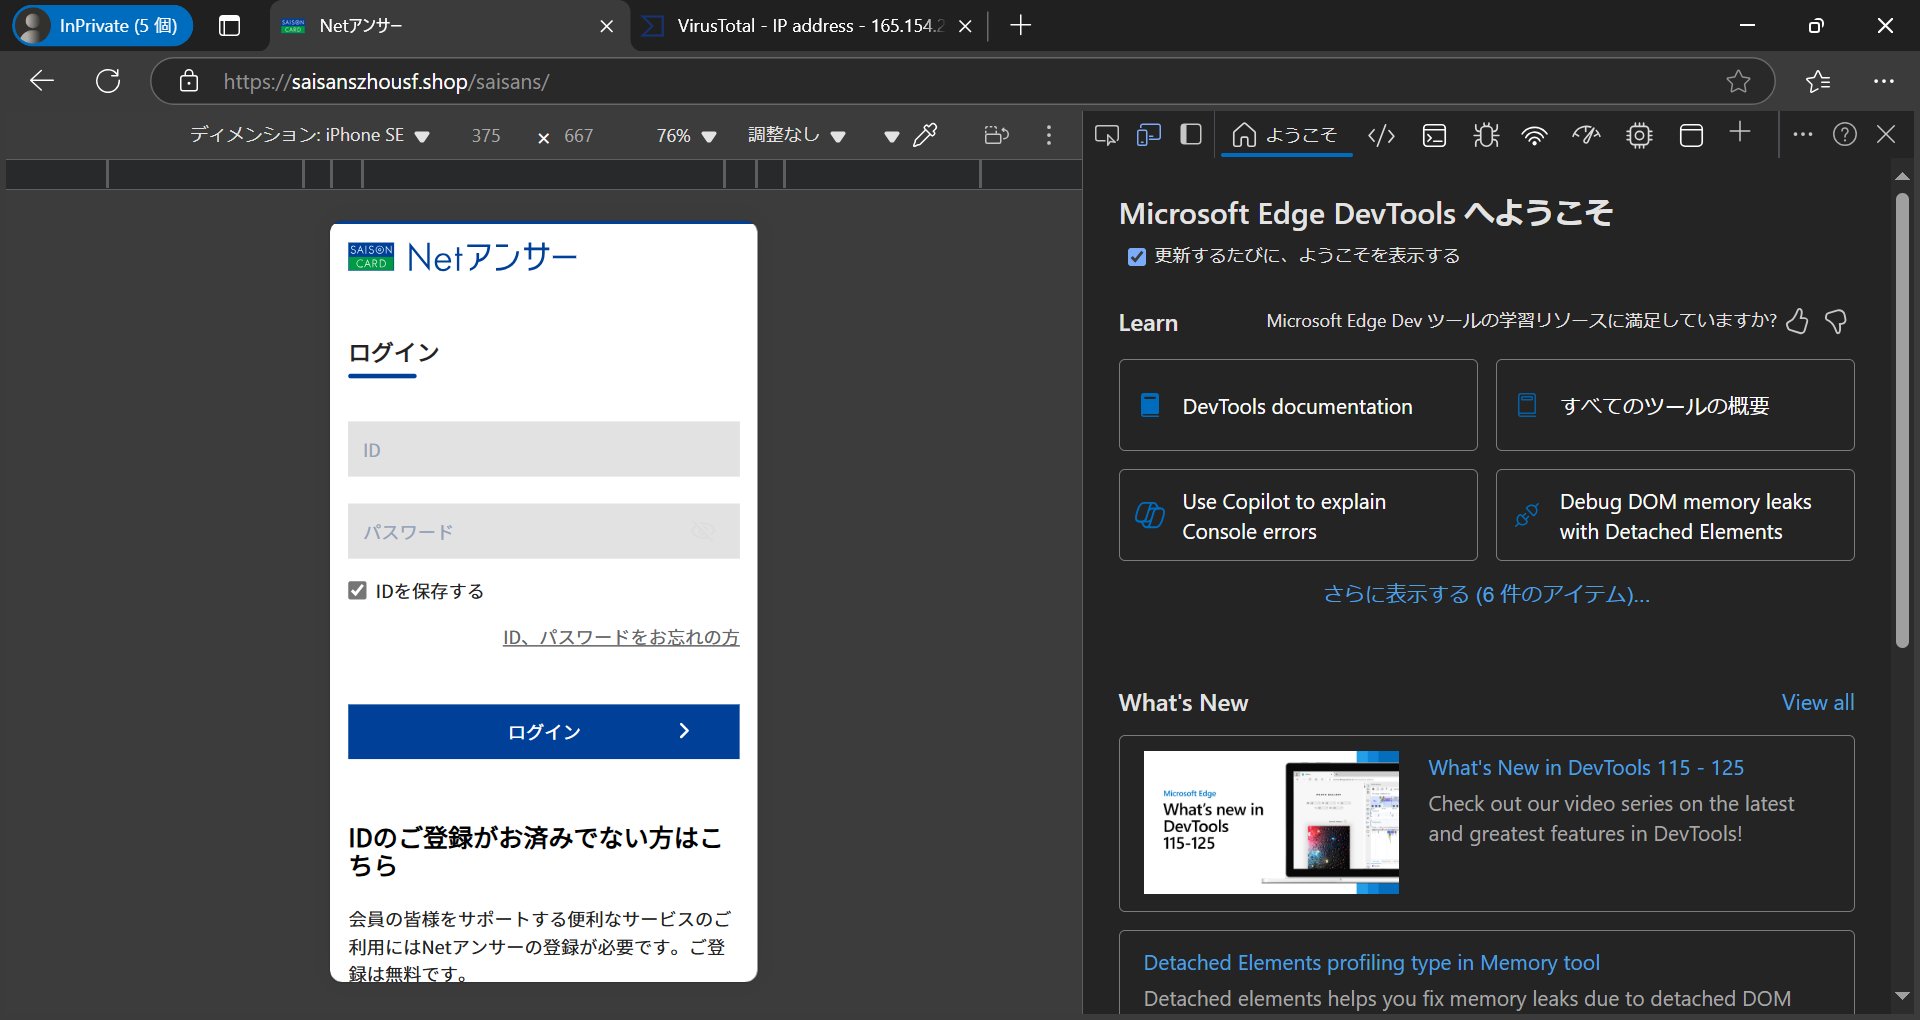Open DevTools customize ellipsis menu

1802,134
